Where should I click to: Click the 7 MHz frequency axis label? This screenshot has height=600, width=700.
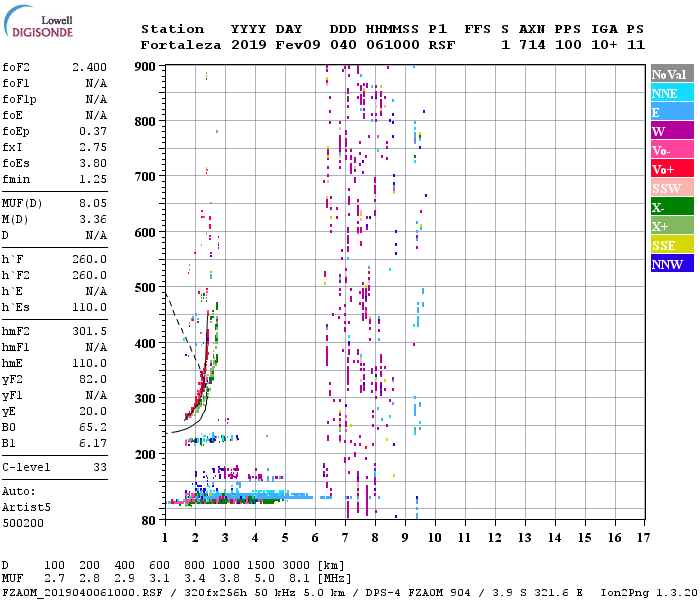(x=345, y=538)
